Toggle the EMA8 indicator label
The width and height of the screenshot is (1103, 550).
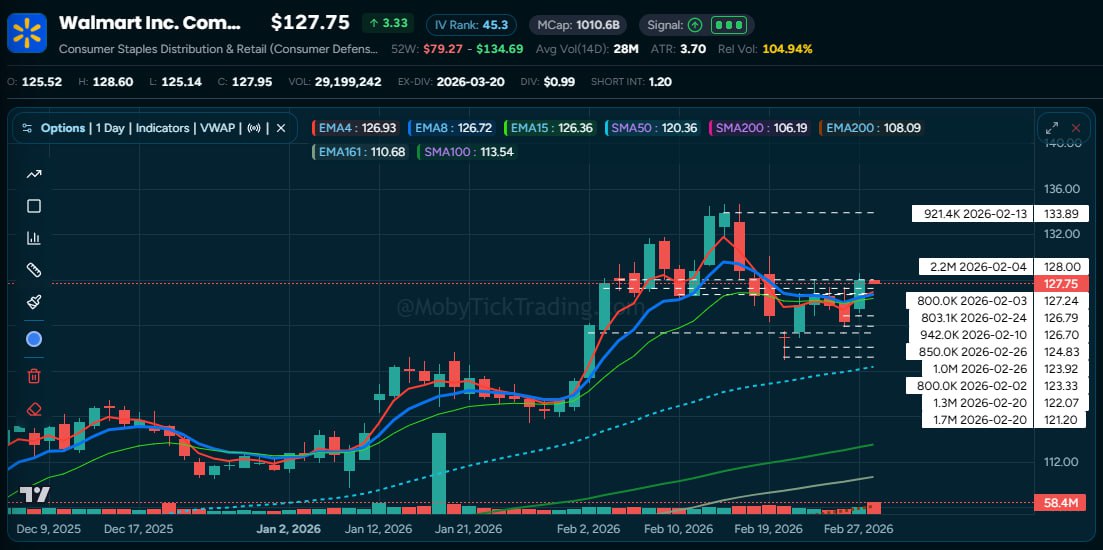(x=452, y=128)
